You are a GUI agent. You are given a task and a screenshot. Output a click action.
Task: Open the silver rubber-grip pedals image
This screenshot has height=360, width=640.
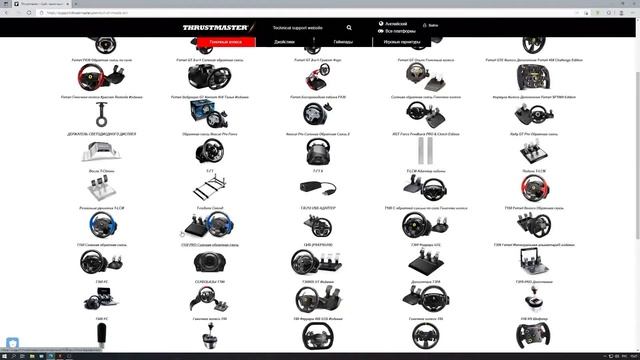(x=102, y=188)
